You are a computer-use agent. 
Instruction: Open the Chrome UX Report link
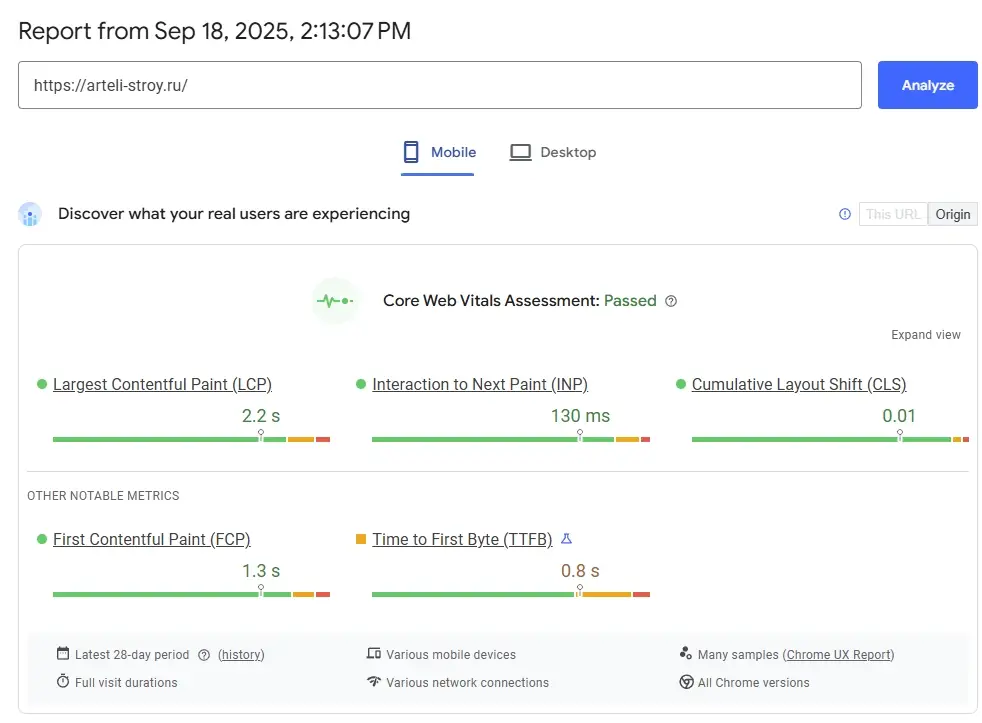pos(838,654)
